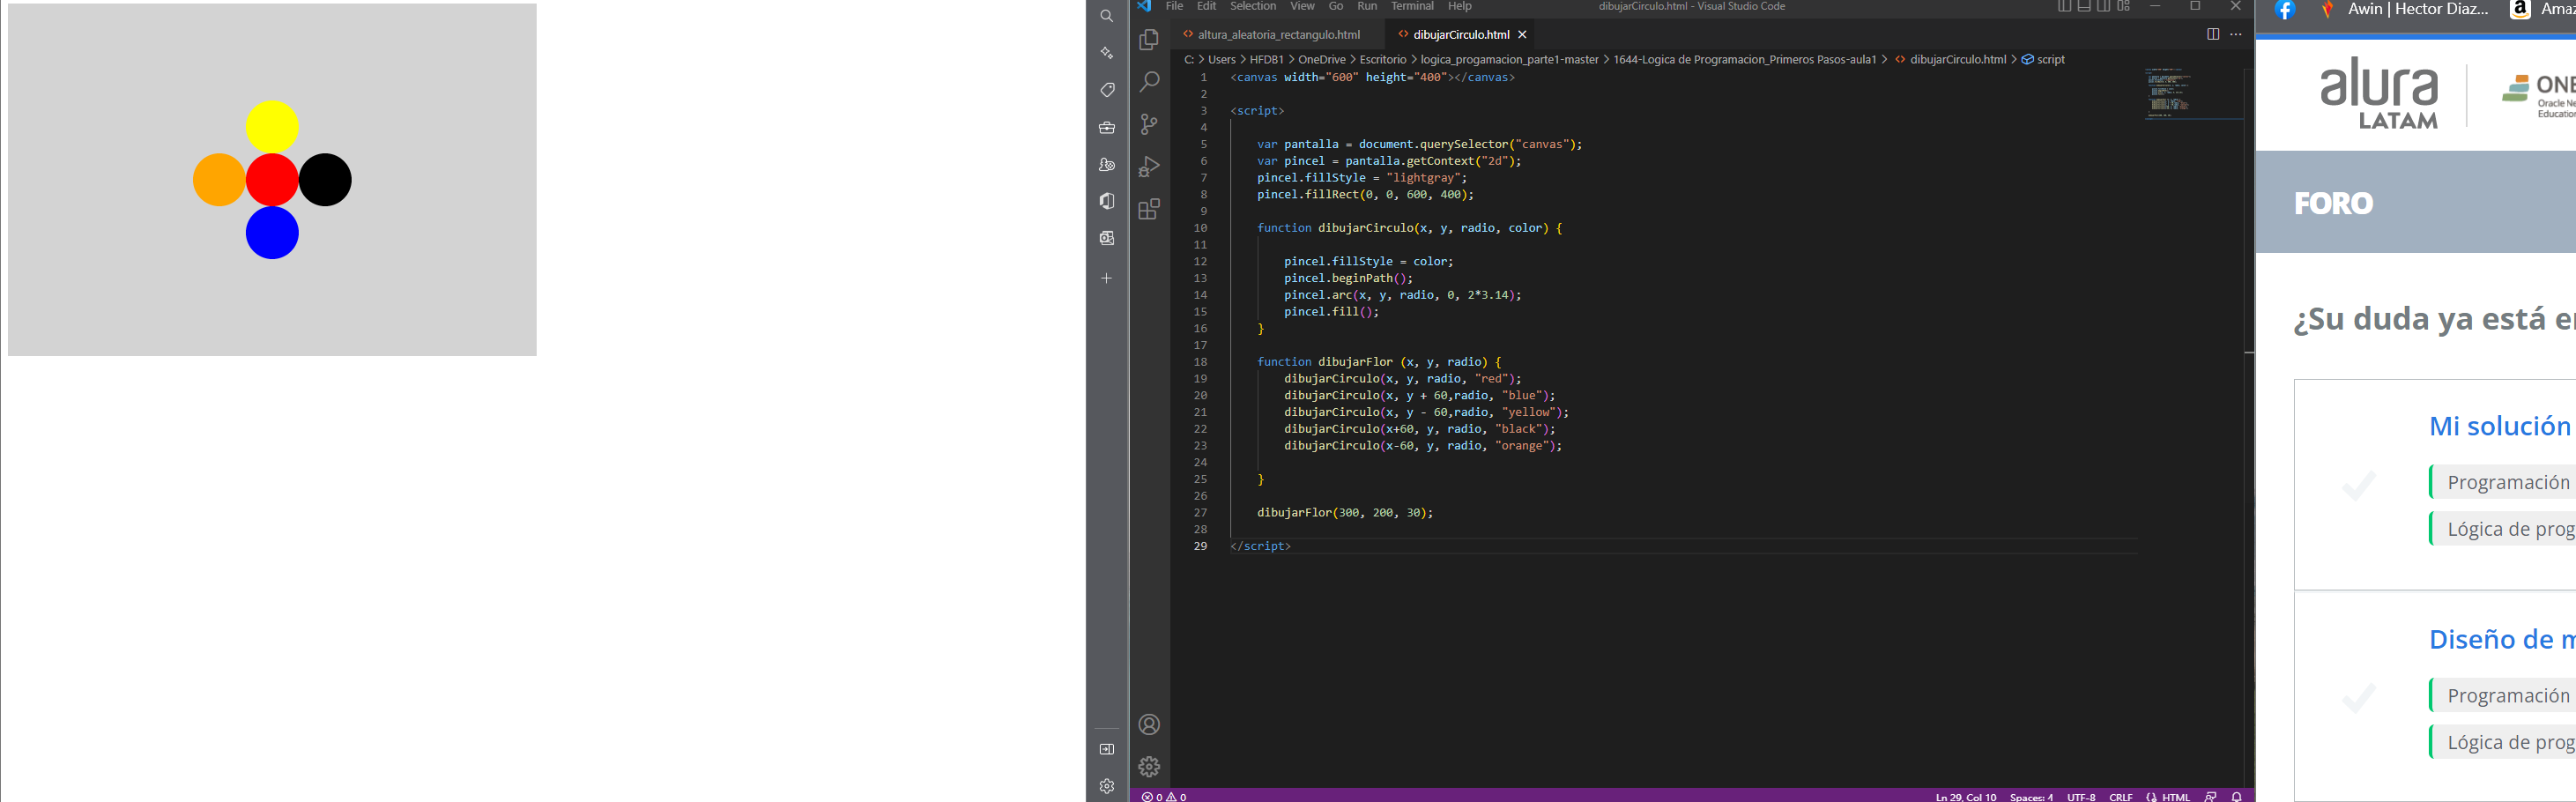Click OneDrive breadcrumb segment
The height and width of the screenshot is (802, 2576).
click(x=1322, y=60)
